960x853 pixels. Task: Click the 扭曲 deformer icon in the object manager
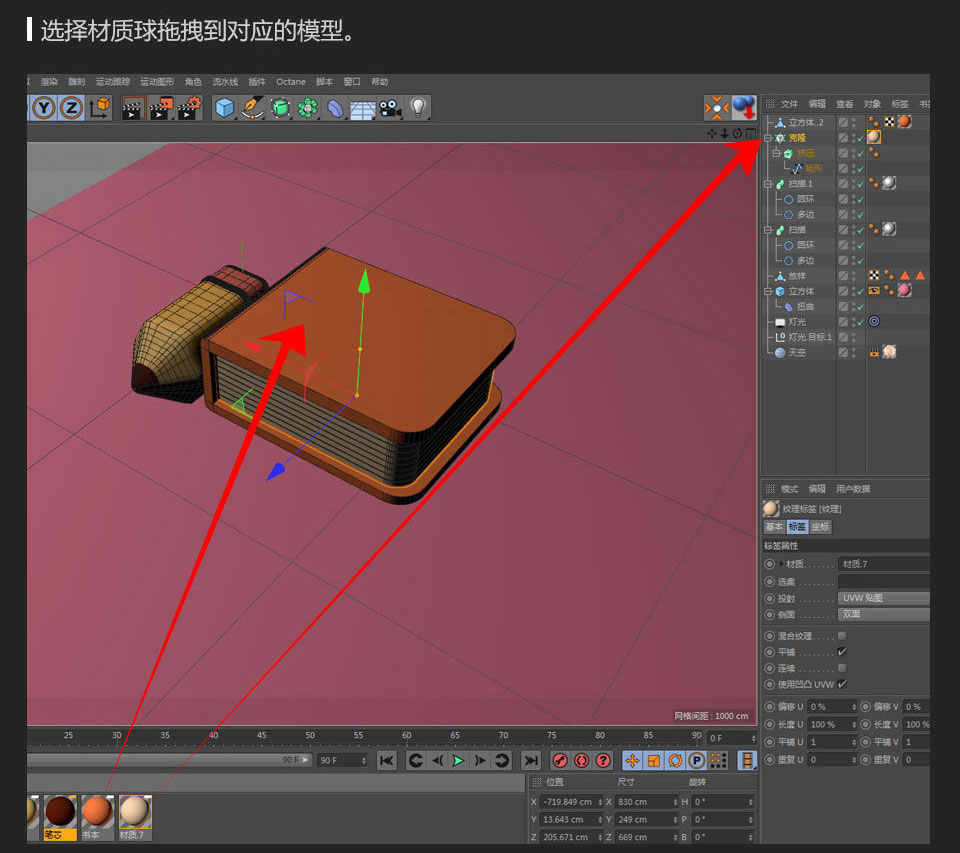788,306
